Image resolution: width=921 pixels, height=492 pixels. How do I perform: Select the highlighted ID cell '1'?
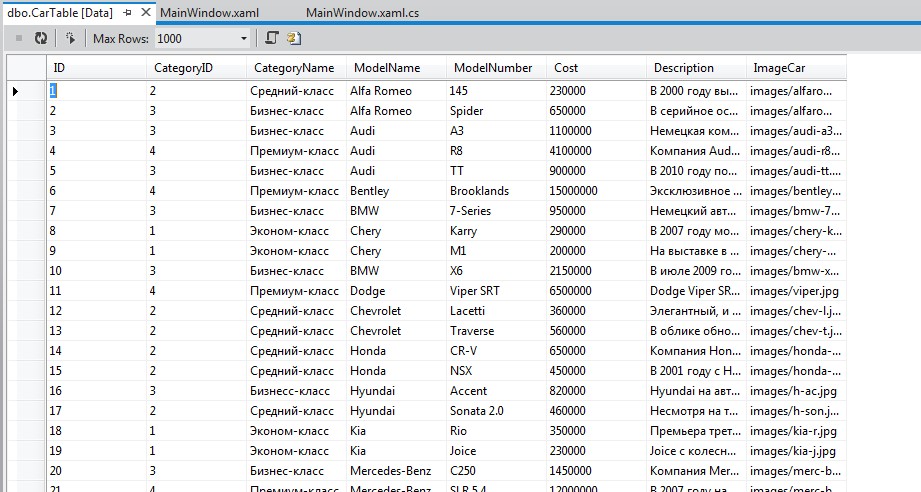pos(96,91)
